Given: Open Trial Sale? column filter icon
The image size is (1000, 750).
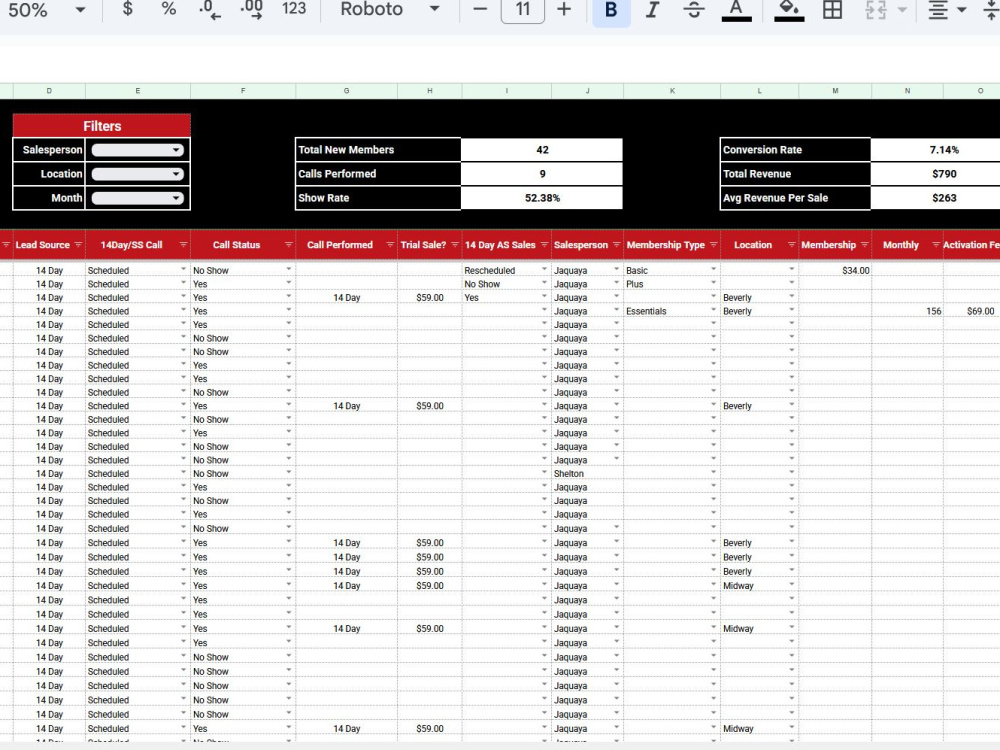Looking at the screenshot, I should pyautogui.click(x=455, y=245).
